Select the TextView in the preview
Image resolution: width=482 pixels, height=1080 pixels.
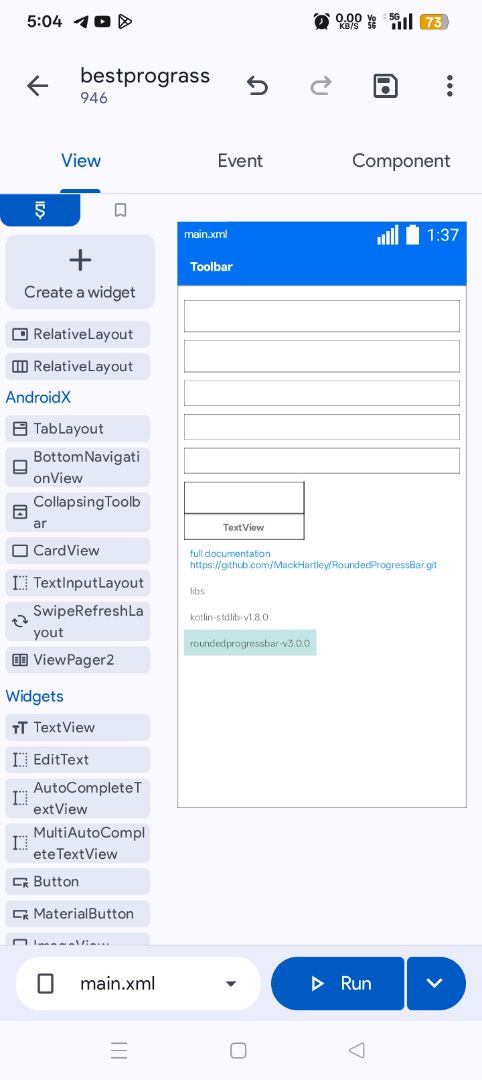pyautogui.click(x=244, y=527)
